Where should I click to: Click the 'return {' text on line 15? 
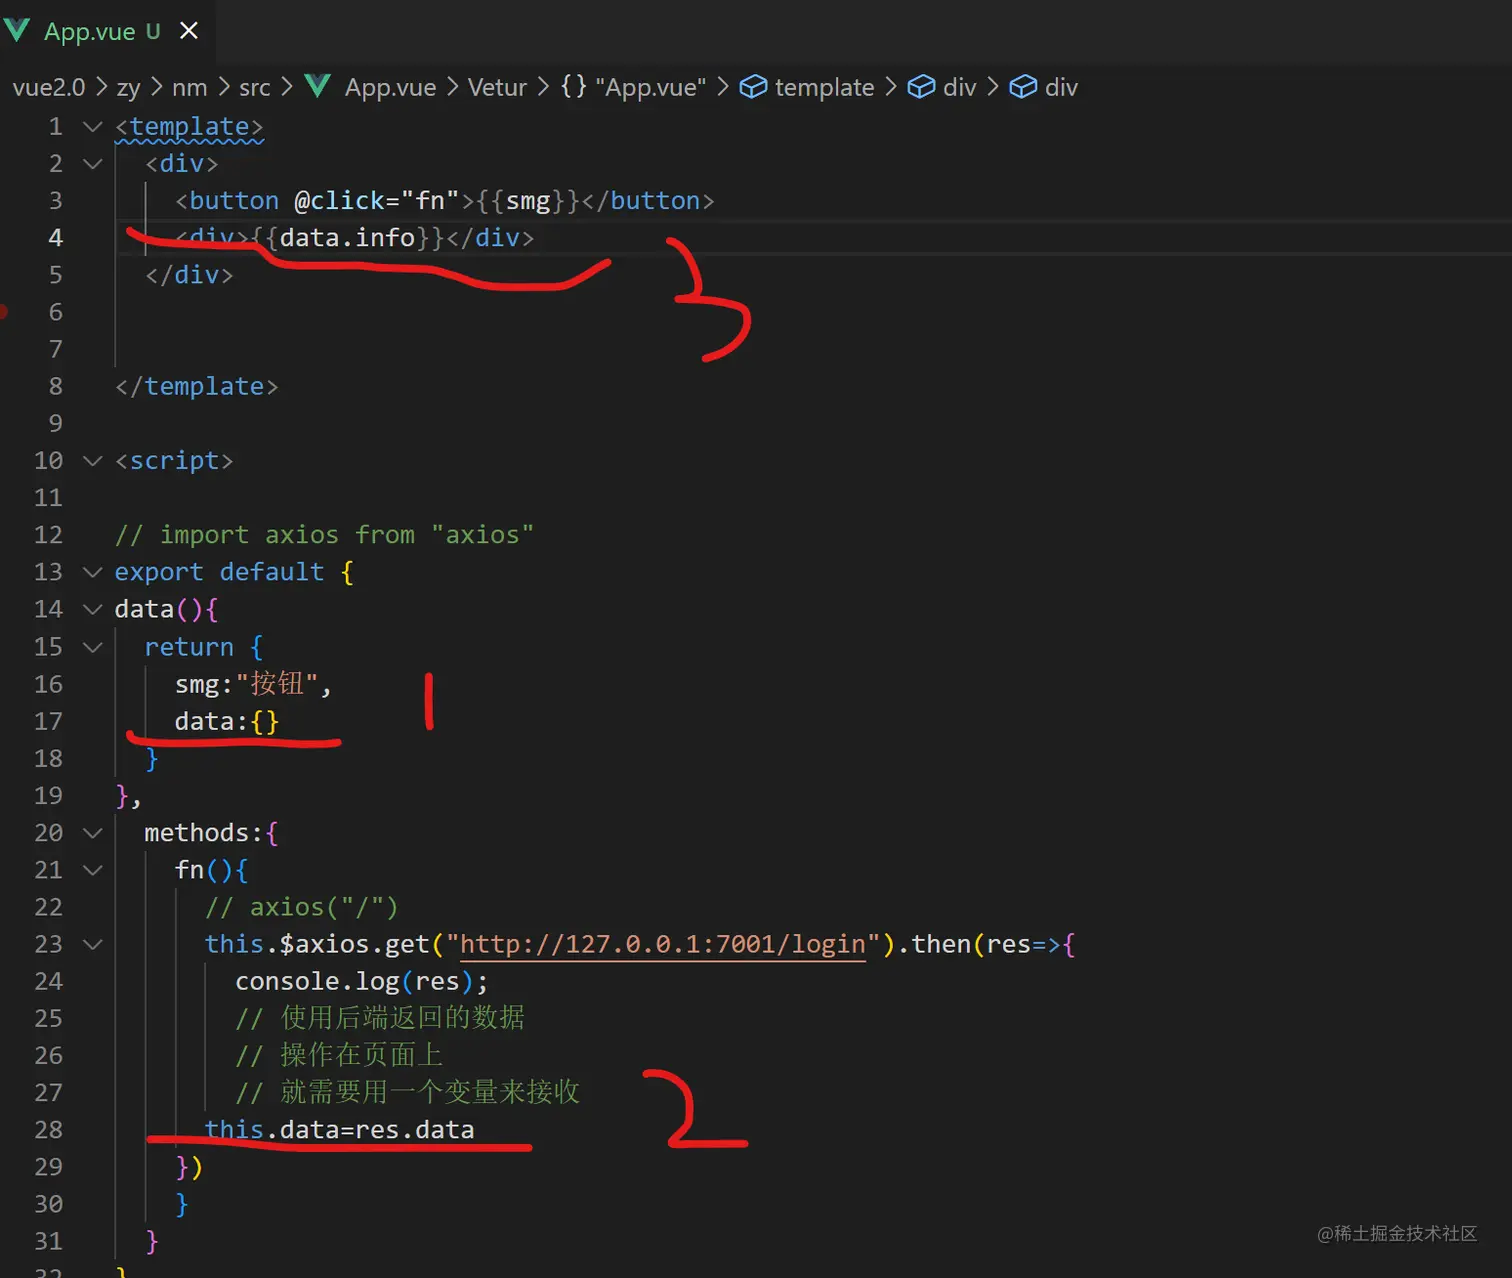(204, 647)
